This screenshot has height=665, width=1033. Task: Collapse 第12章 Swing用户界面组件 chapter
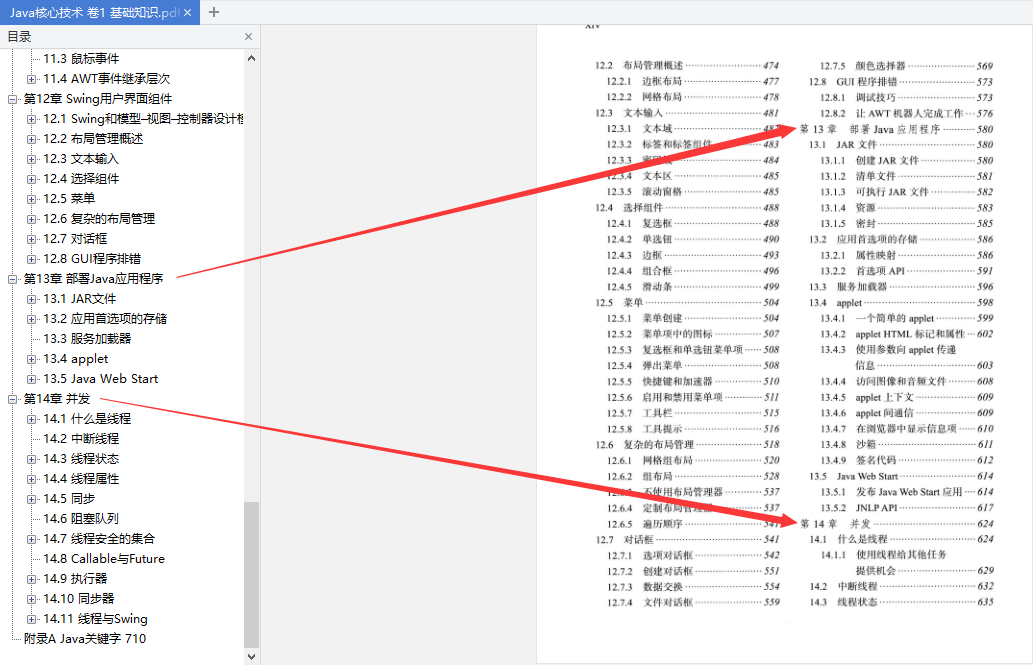(12, 99)
